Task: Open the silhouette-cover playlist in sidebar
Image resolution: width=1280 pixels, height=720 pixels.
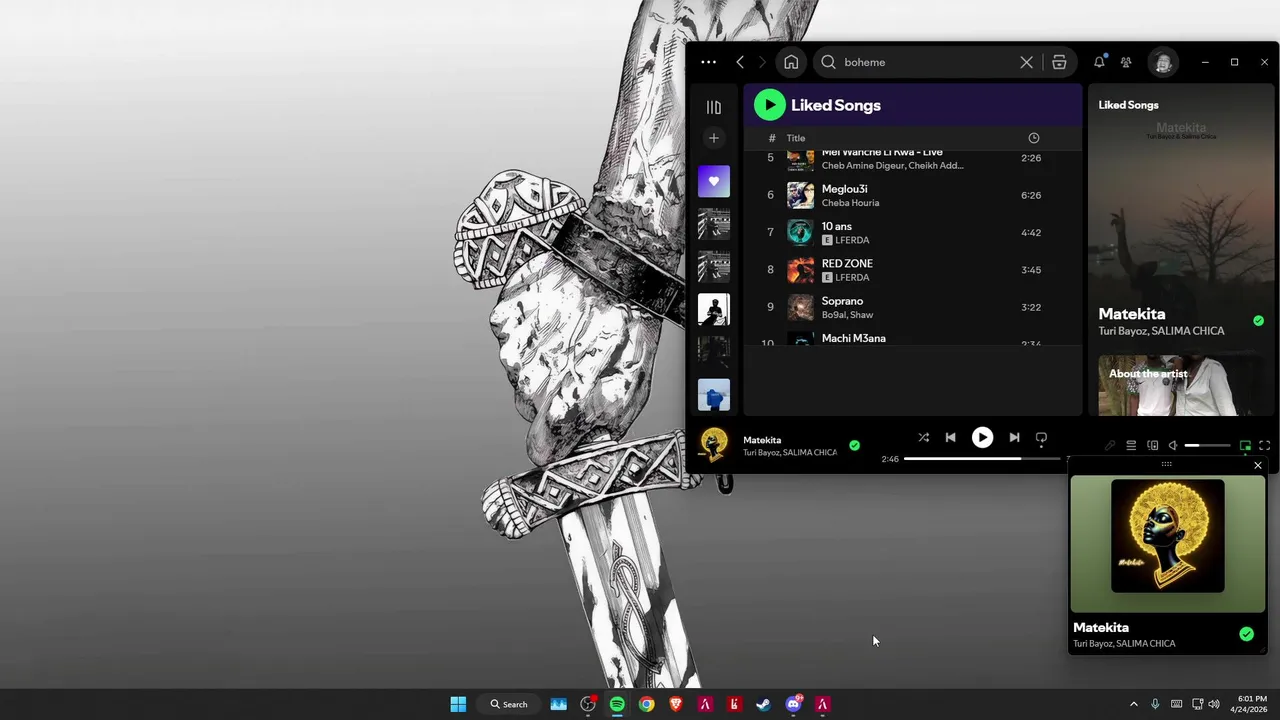Action: coord(714,309)
